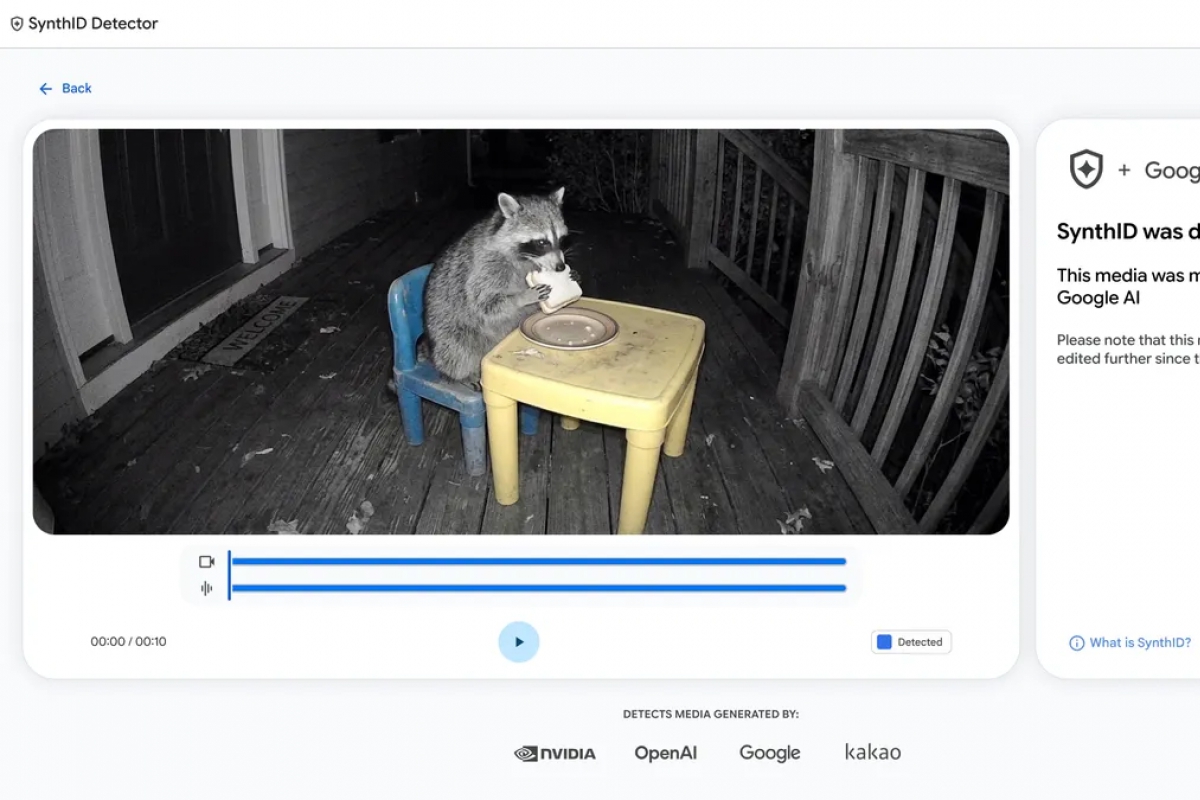Click the info icon beside What is SynthID
This screenshot has height=800, width=1200.
coord(1077,643)
